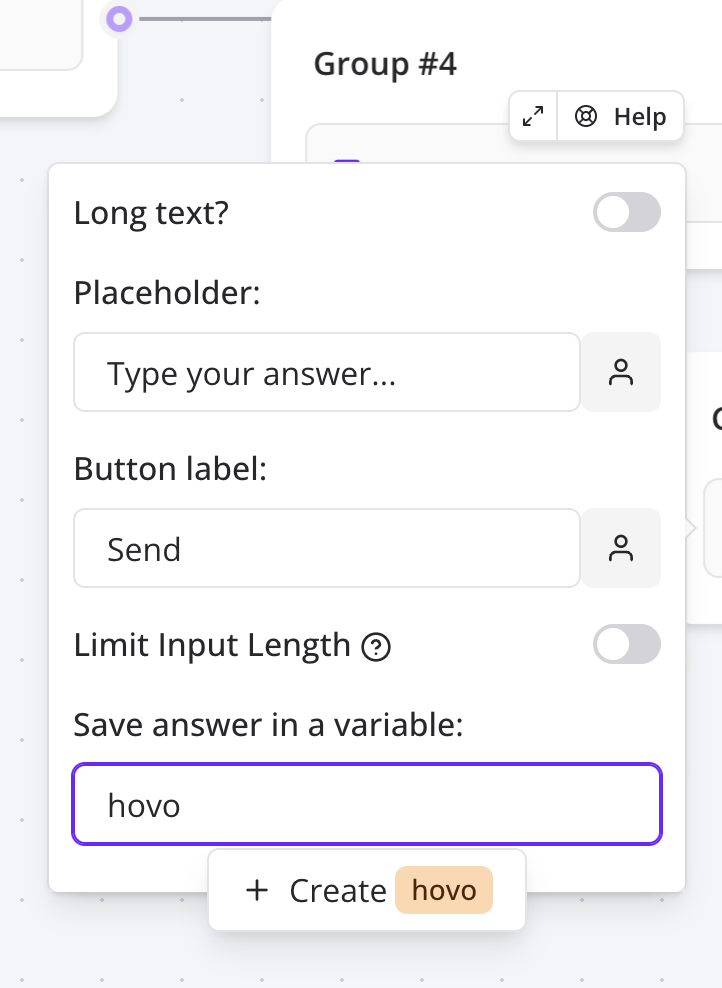Insert a variable into the Button label field
722x988 pixels.
[x=622, y=548]
